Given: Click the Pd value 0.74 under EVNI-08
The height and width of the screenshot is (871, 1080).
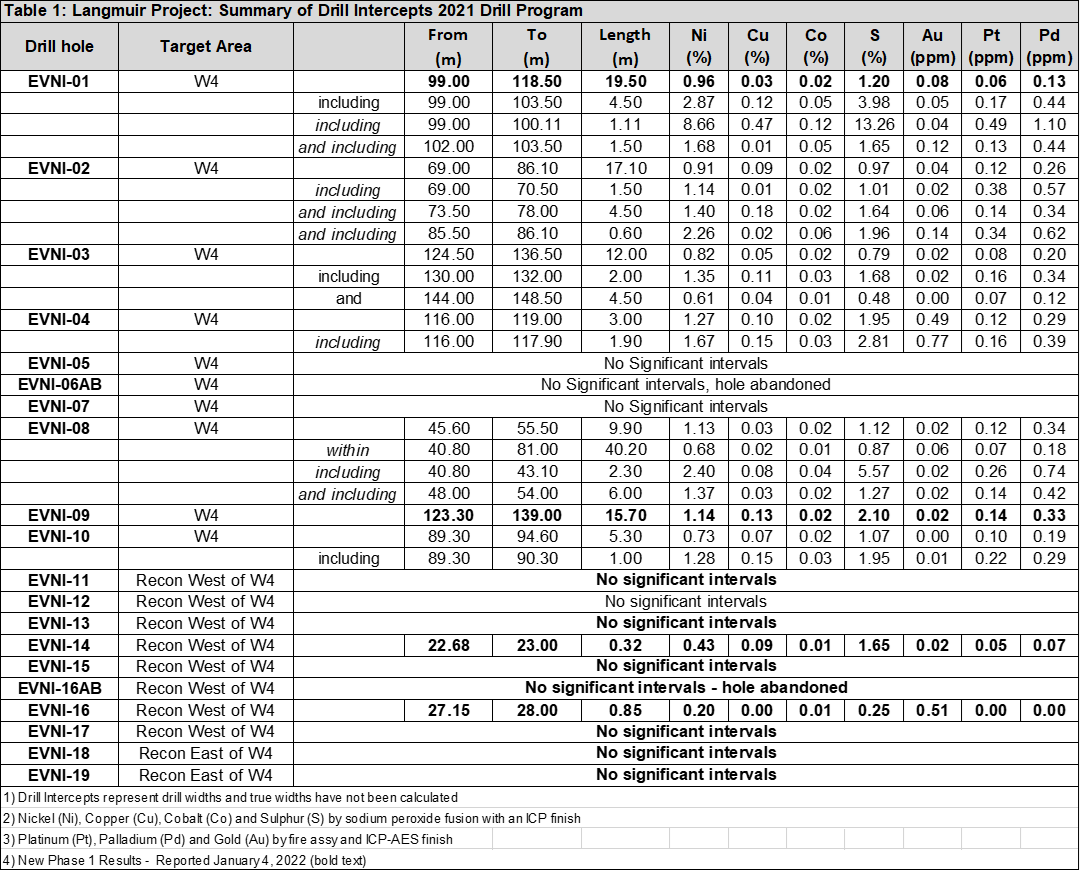Looking at the screenshot, I should pos(1049,472).
